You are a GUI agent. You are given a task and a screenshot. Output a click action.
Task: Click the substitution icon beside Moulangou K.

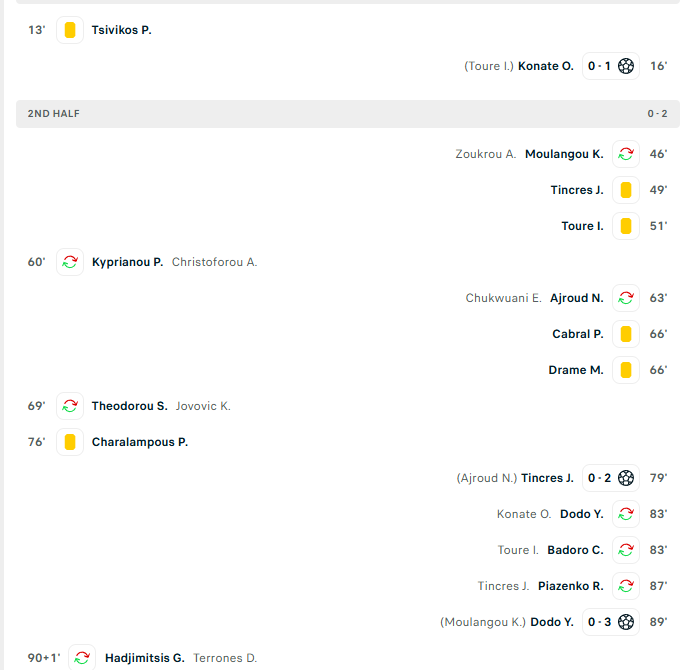tap(626, 154)
